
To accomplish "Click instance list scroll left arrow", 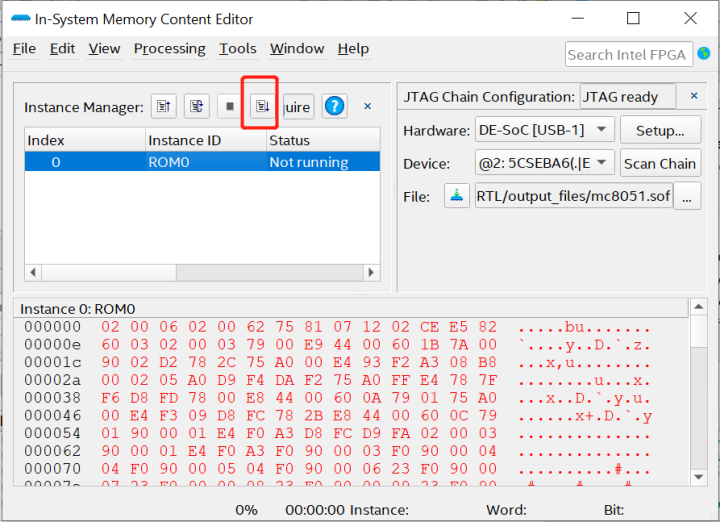I will click(x=33, y=272).
